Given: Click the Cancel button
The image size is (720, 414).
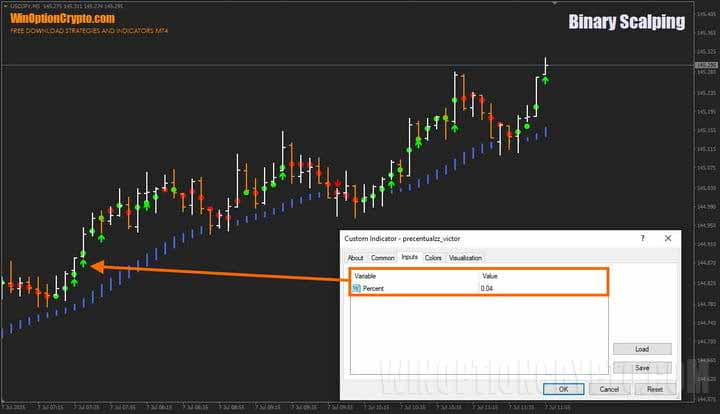Looking at the screenshot, I should click(609, 389).
